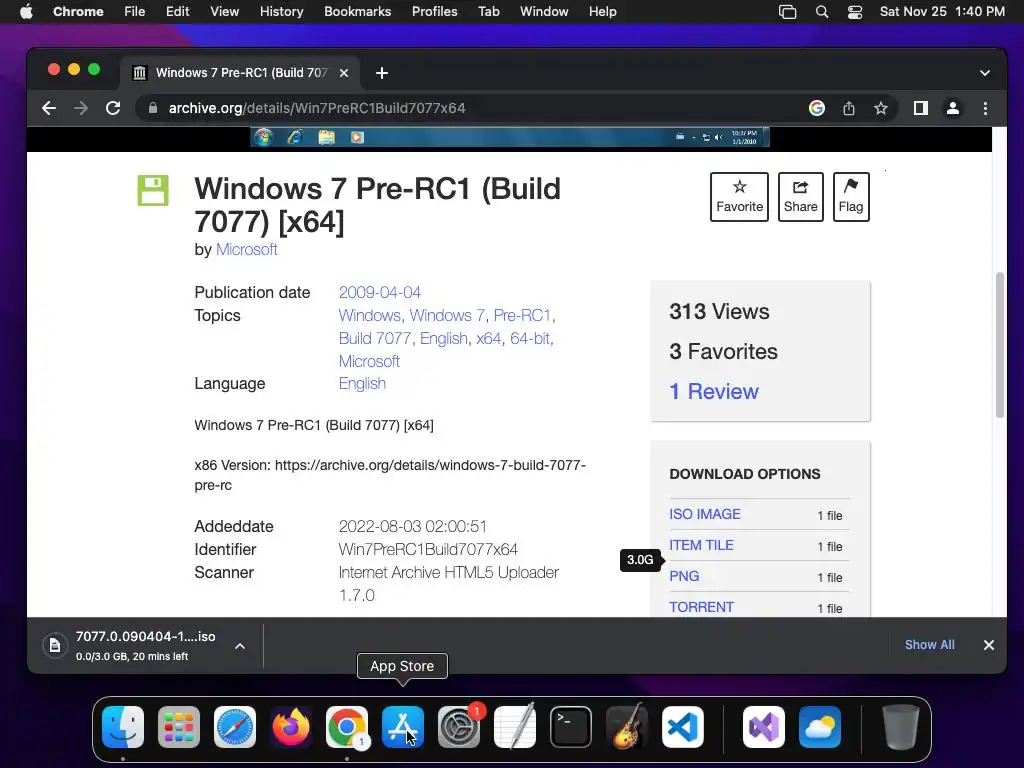Reload the archive.org page
Viewport: 1024px width, 768px height.
pyautogui.click(x=113, y=108)
